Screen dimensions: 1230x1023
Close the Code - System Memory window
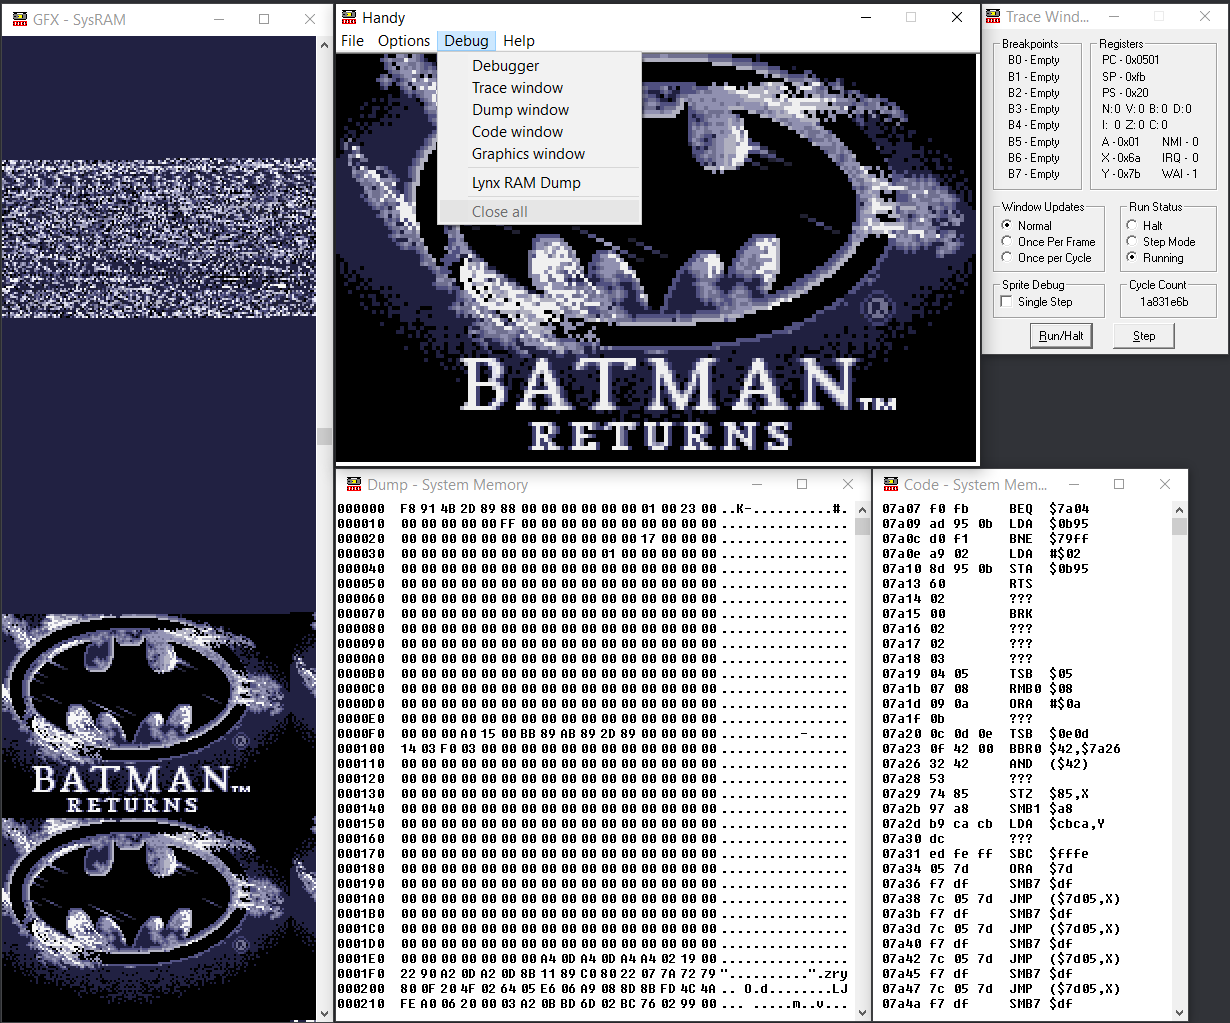tap(1165, 484)
